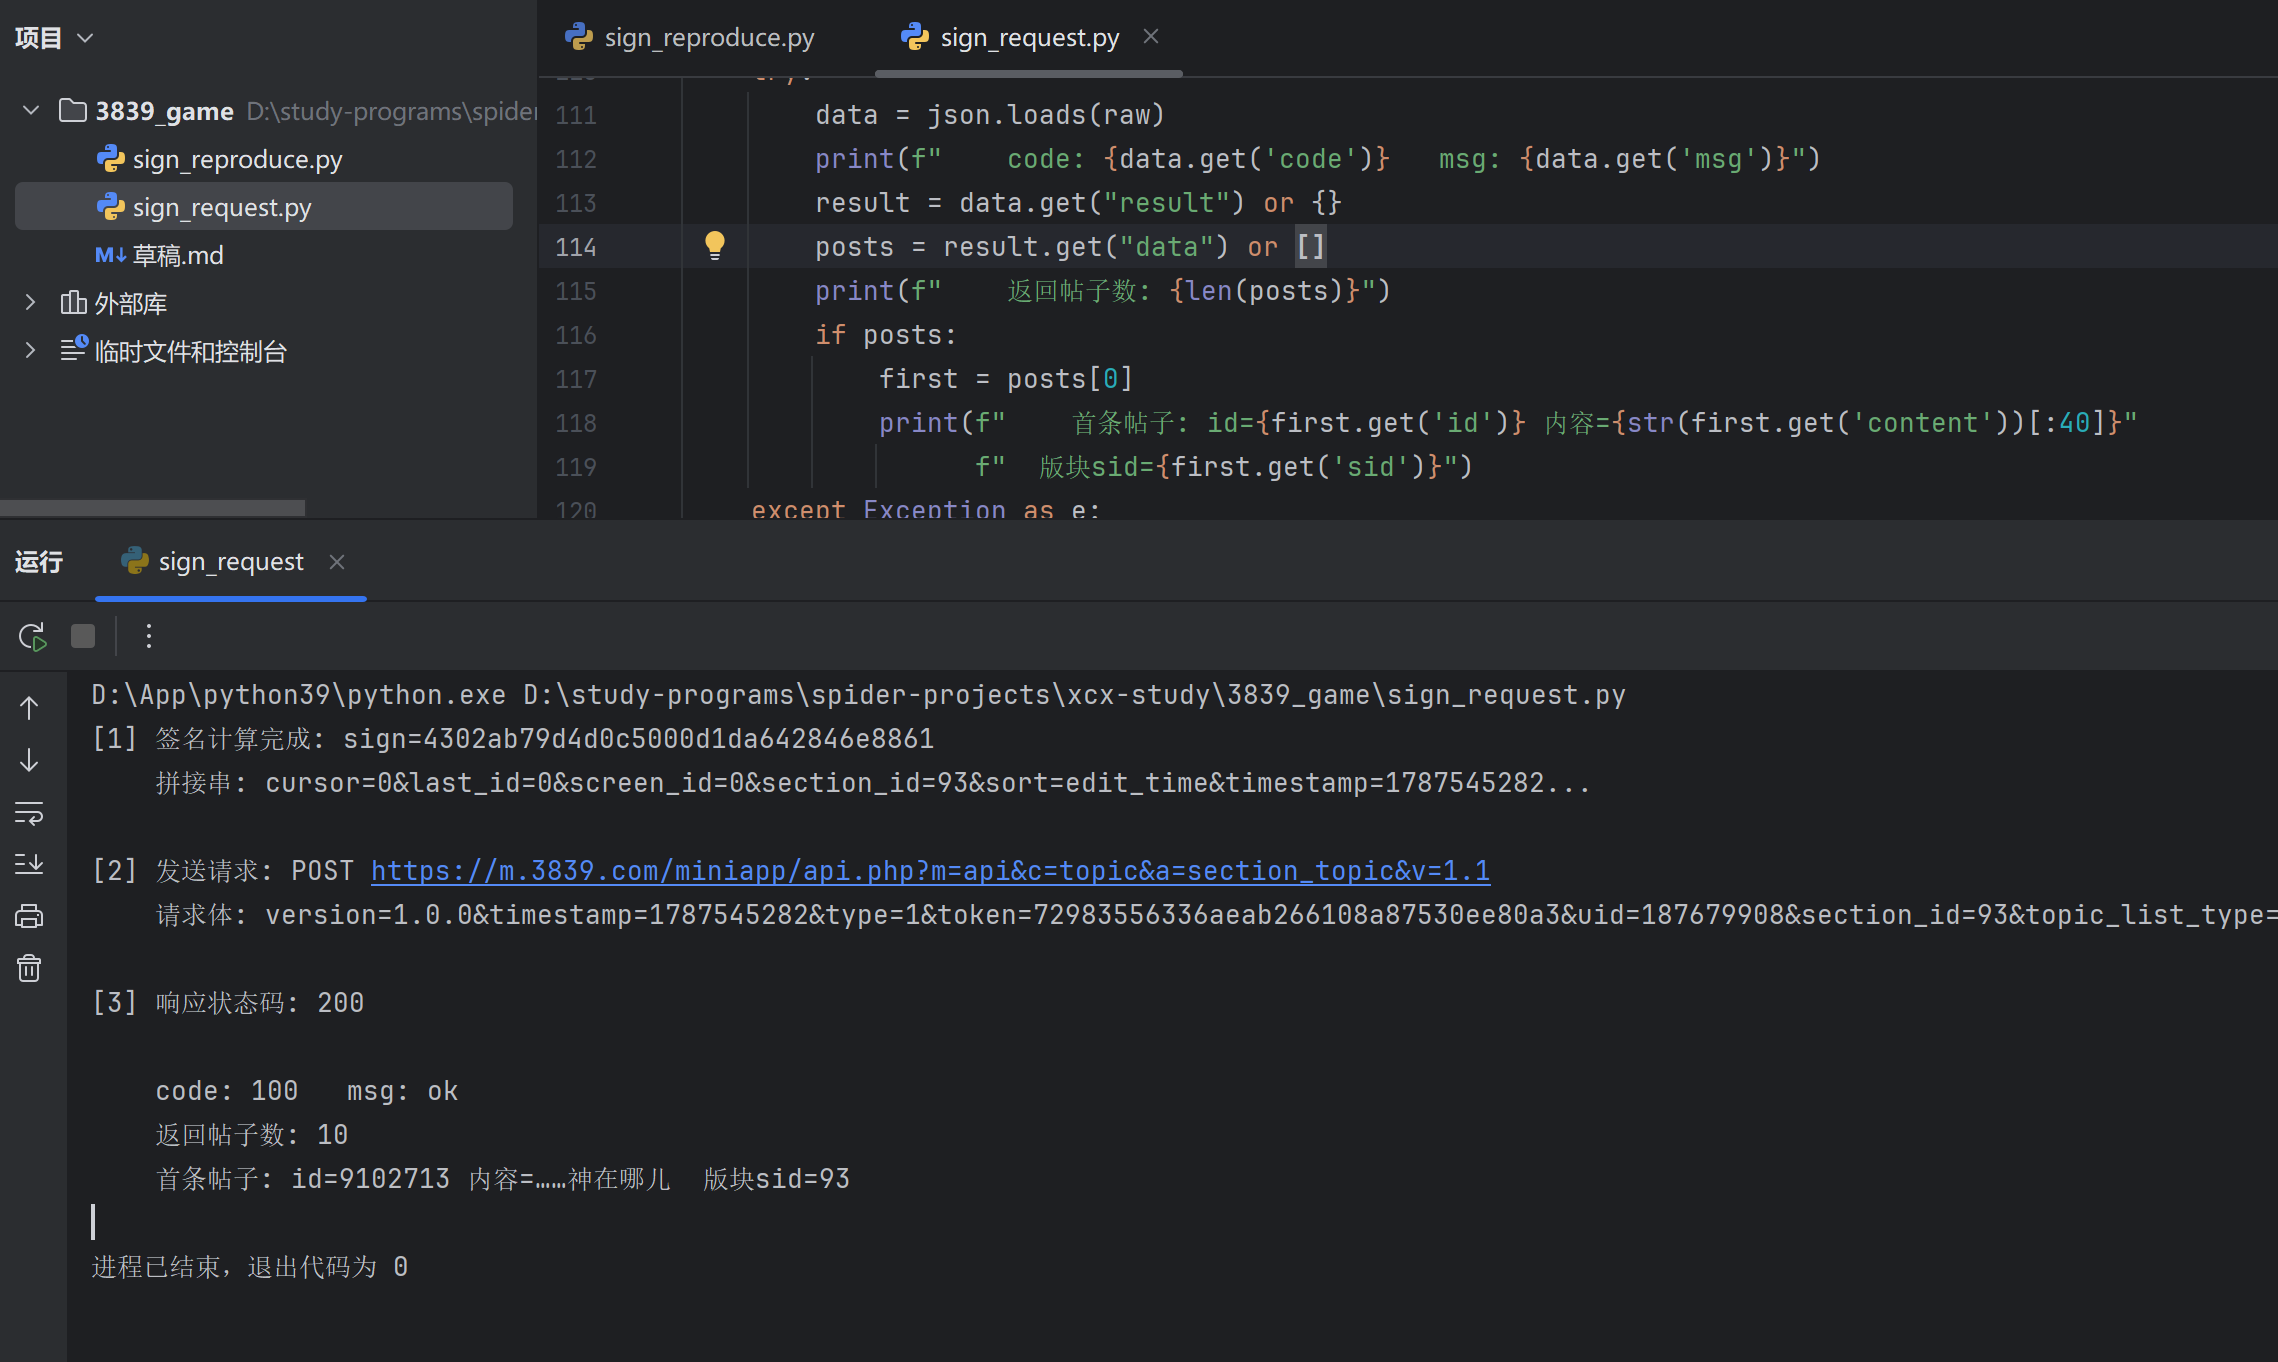2278x1362 pixels.
Task: Open the run toolbar more options menu
Action: (149, 636)
